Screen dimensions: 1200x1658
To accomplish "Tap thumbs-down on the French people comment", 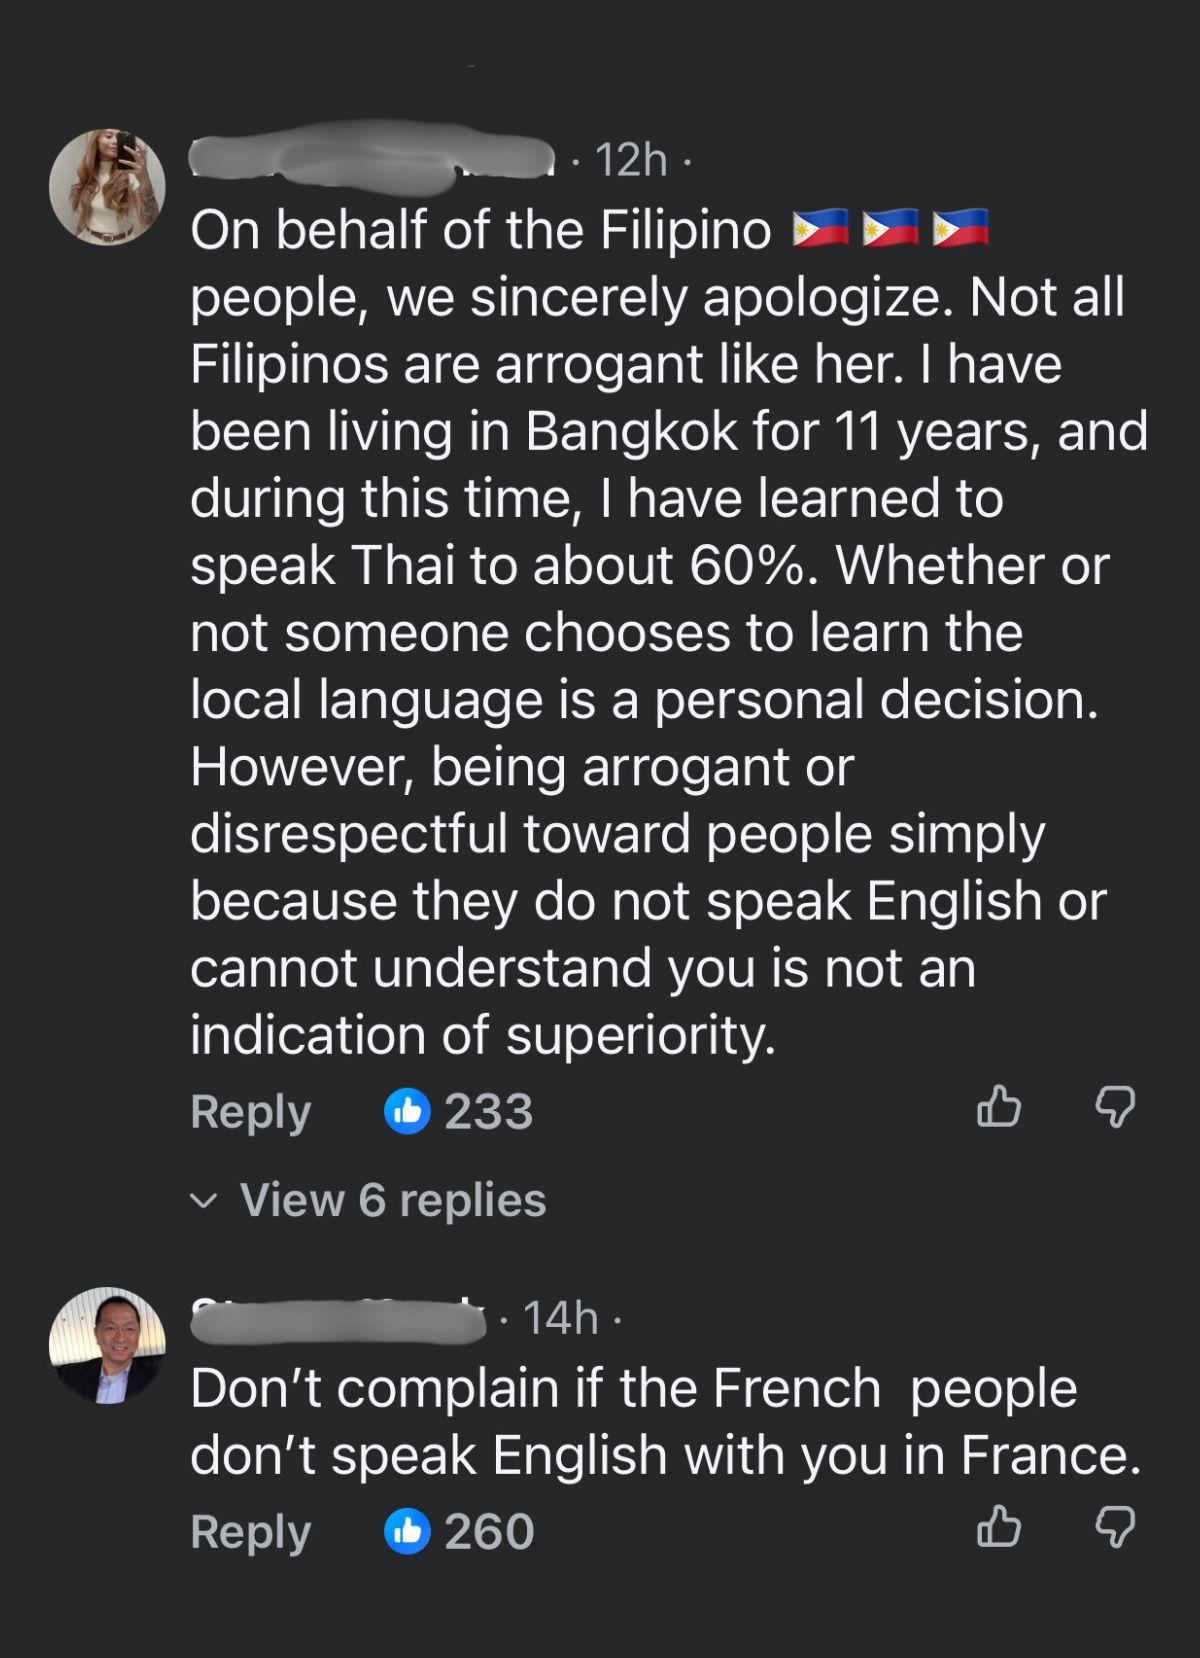I will coord(1115,1528).
